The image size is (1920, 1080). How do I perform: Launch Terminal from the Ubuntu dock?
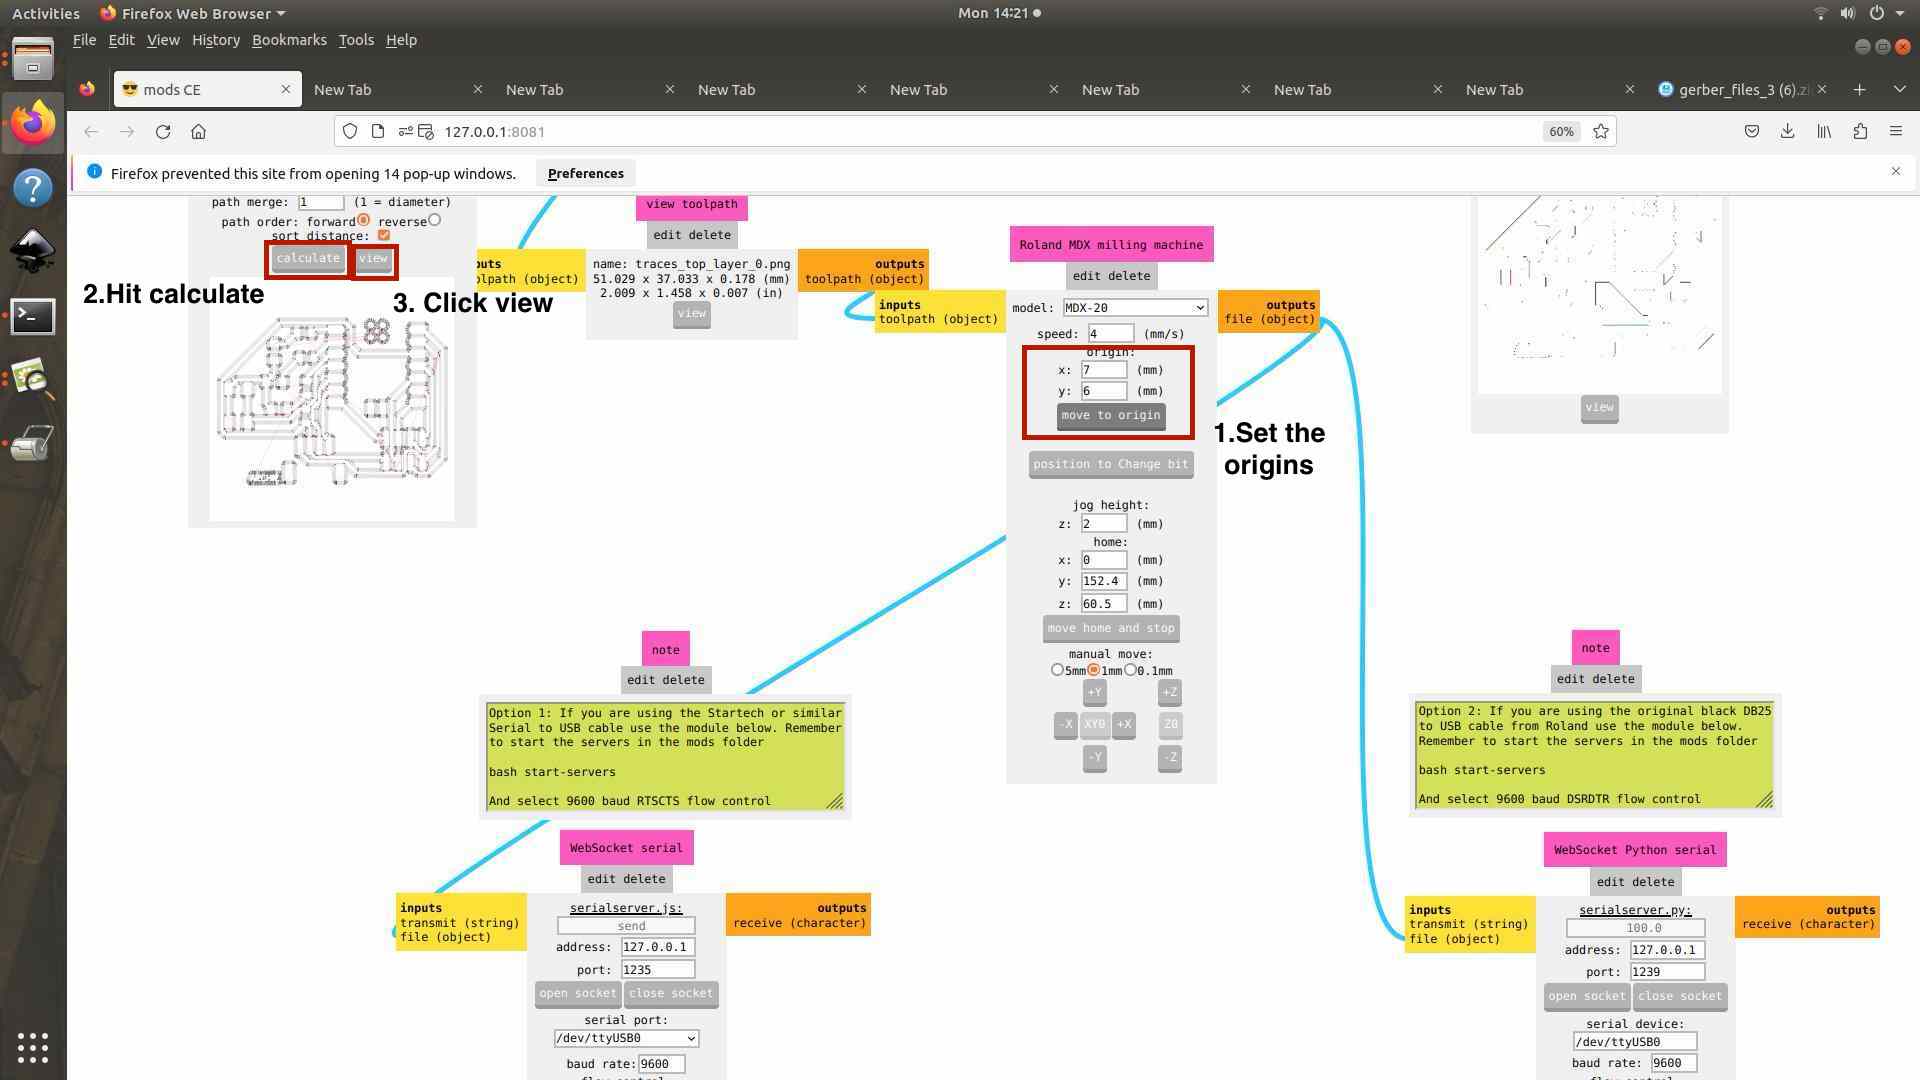(x=32, y=317)
